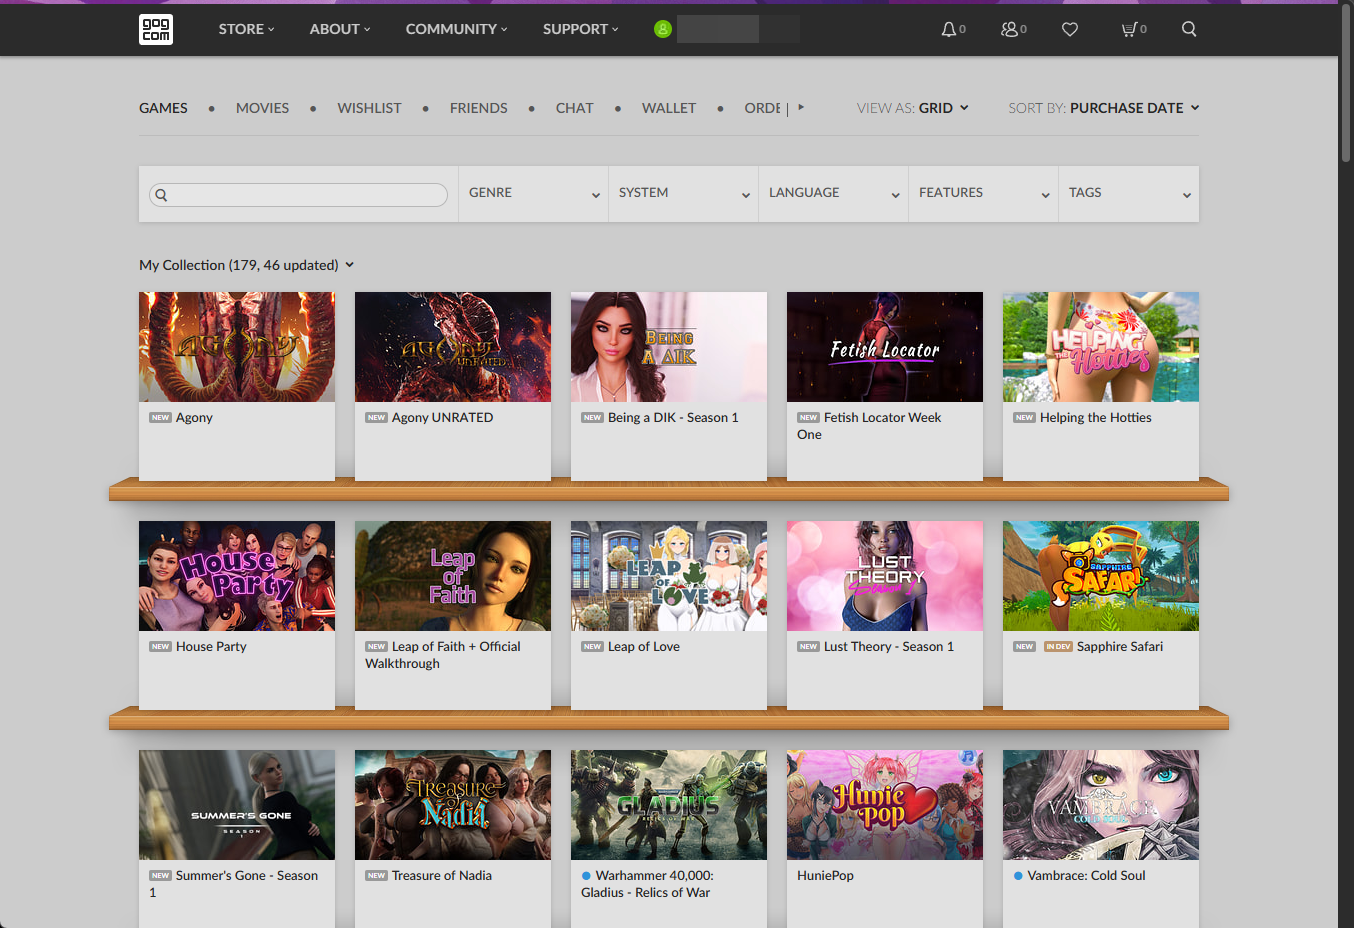Open the STORE menu
The height and width of the screenshot is (928, 1354).
pyautogui.click(x=246, y=29)
